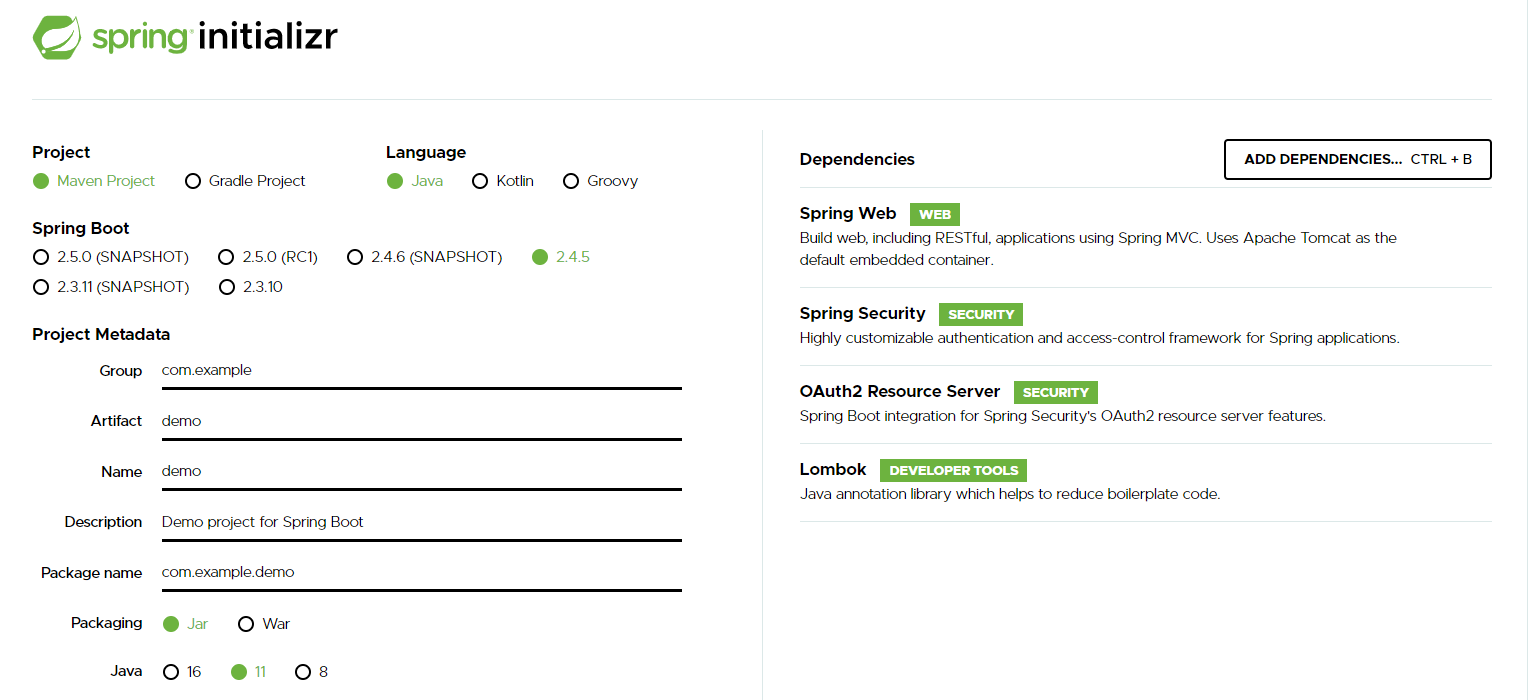1538x700 pixels.
Task: Click the Spring Web description text
Action: [1098, 249]
